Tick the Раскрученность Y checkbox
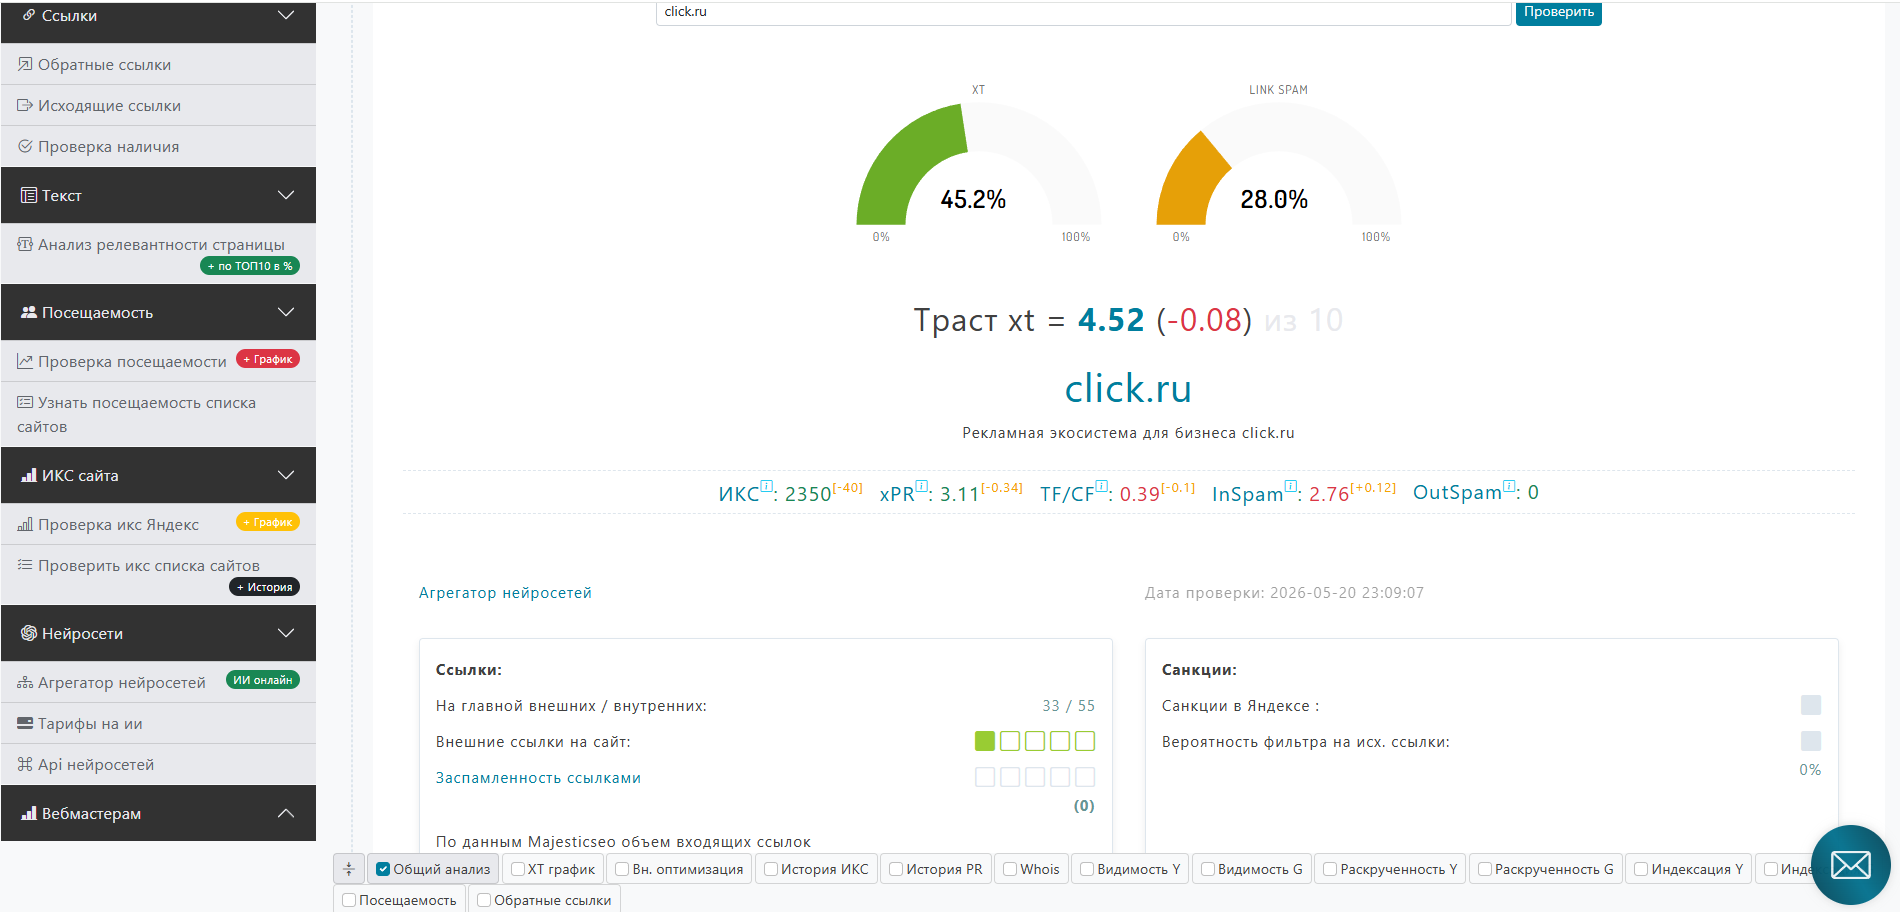The width and height of the screenshot is (1900, 912). pyautogui.click(x=1330, y=869)
